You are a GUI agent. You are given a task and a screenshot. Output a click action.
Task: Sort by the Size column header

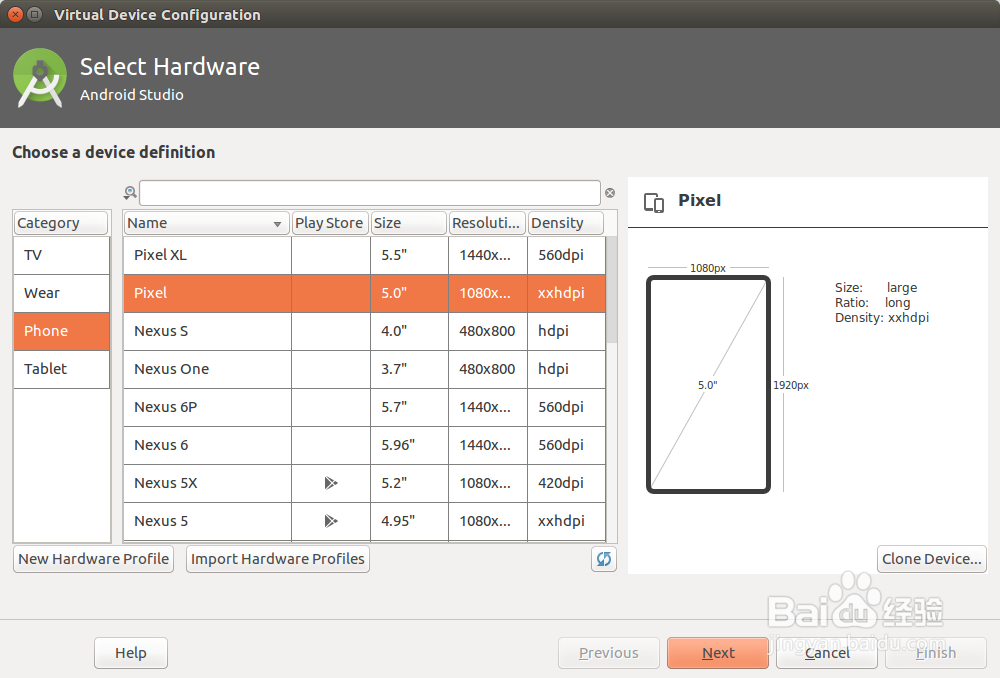pos(409,223)
